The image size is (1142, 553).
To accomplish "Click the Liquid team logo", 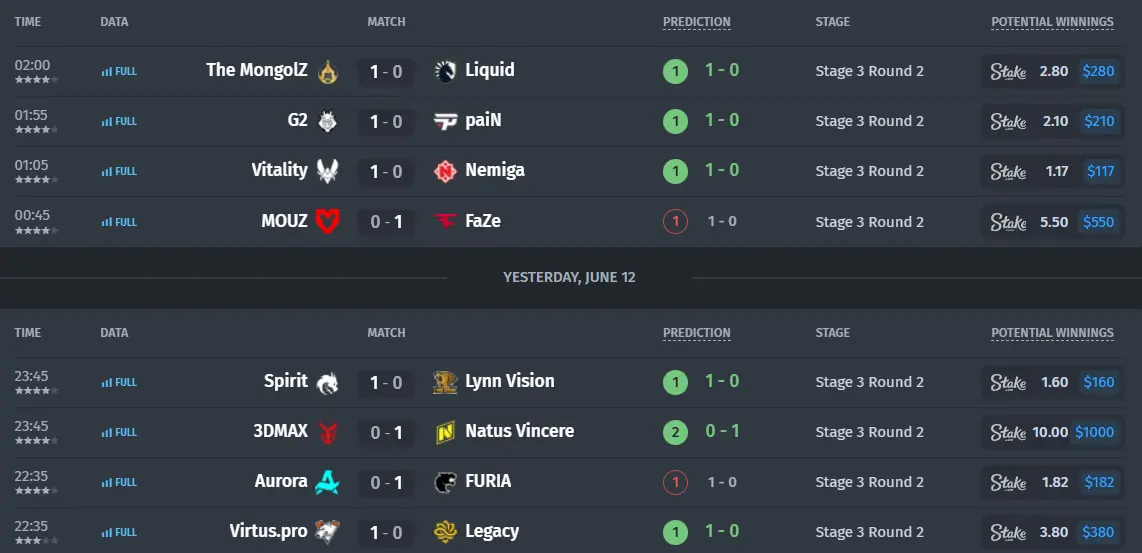I will [x=445, y=71].
